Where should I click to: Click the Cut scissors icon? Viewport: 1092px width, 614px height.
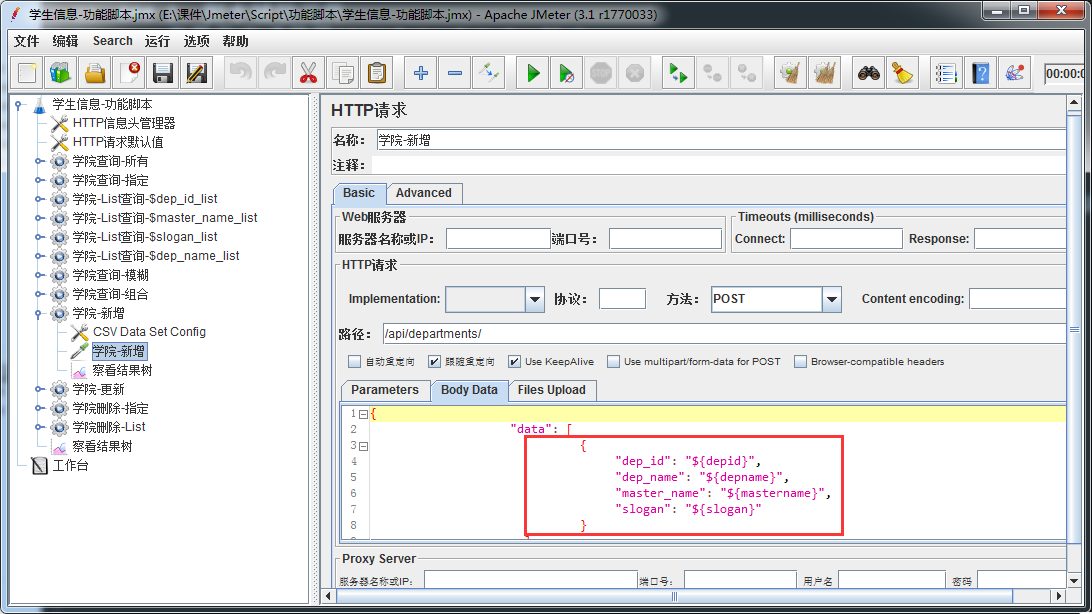click(309, 73)
